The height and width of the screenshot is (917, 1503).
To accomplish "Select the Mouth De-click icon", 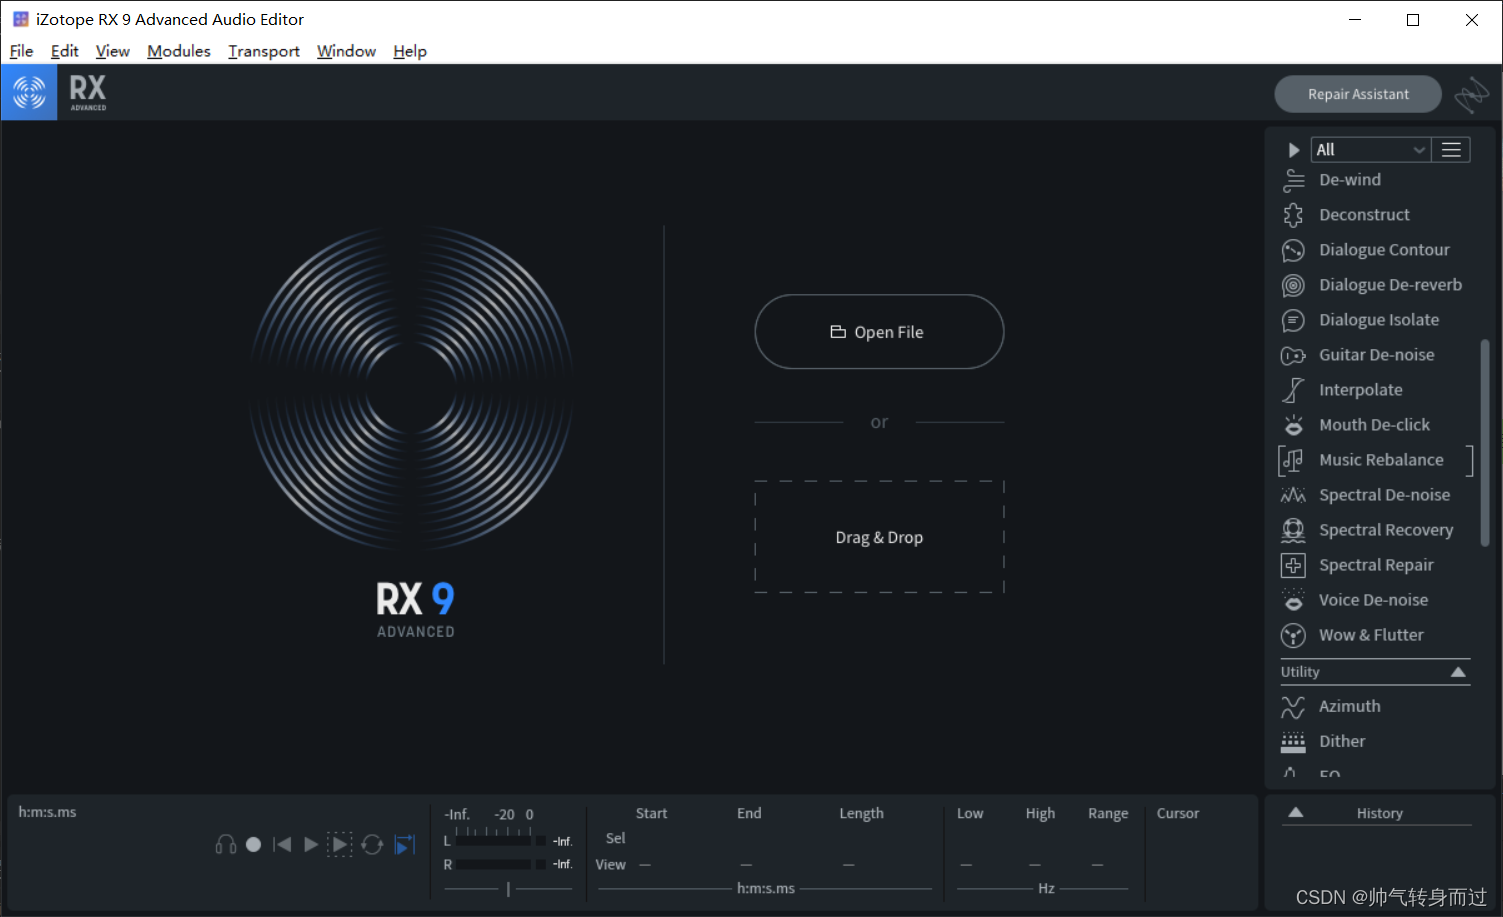I will pos(1293,425).
